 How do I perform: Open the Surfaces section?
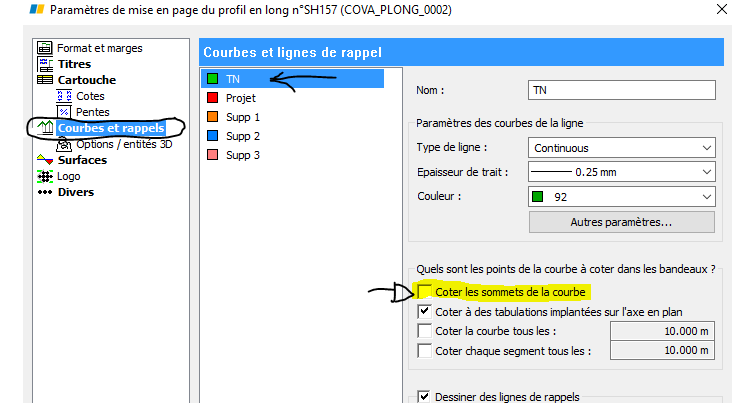click(82, 160)
